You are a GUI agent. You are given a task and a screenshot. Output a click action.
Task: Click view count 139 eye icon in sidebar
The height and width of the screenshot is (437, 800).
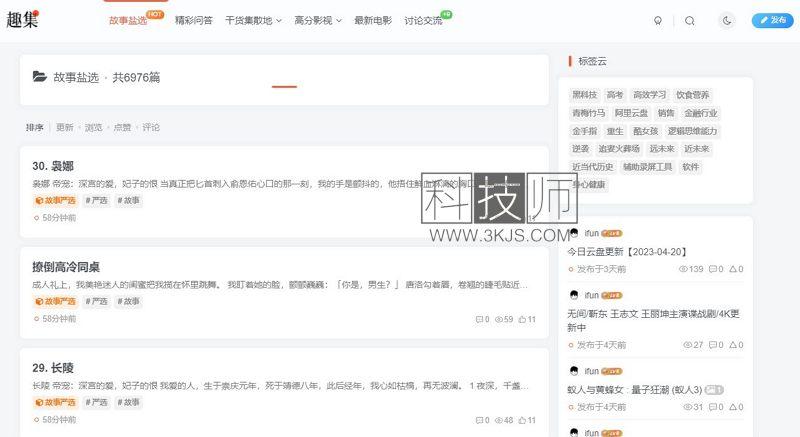[683, 269]
